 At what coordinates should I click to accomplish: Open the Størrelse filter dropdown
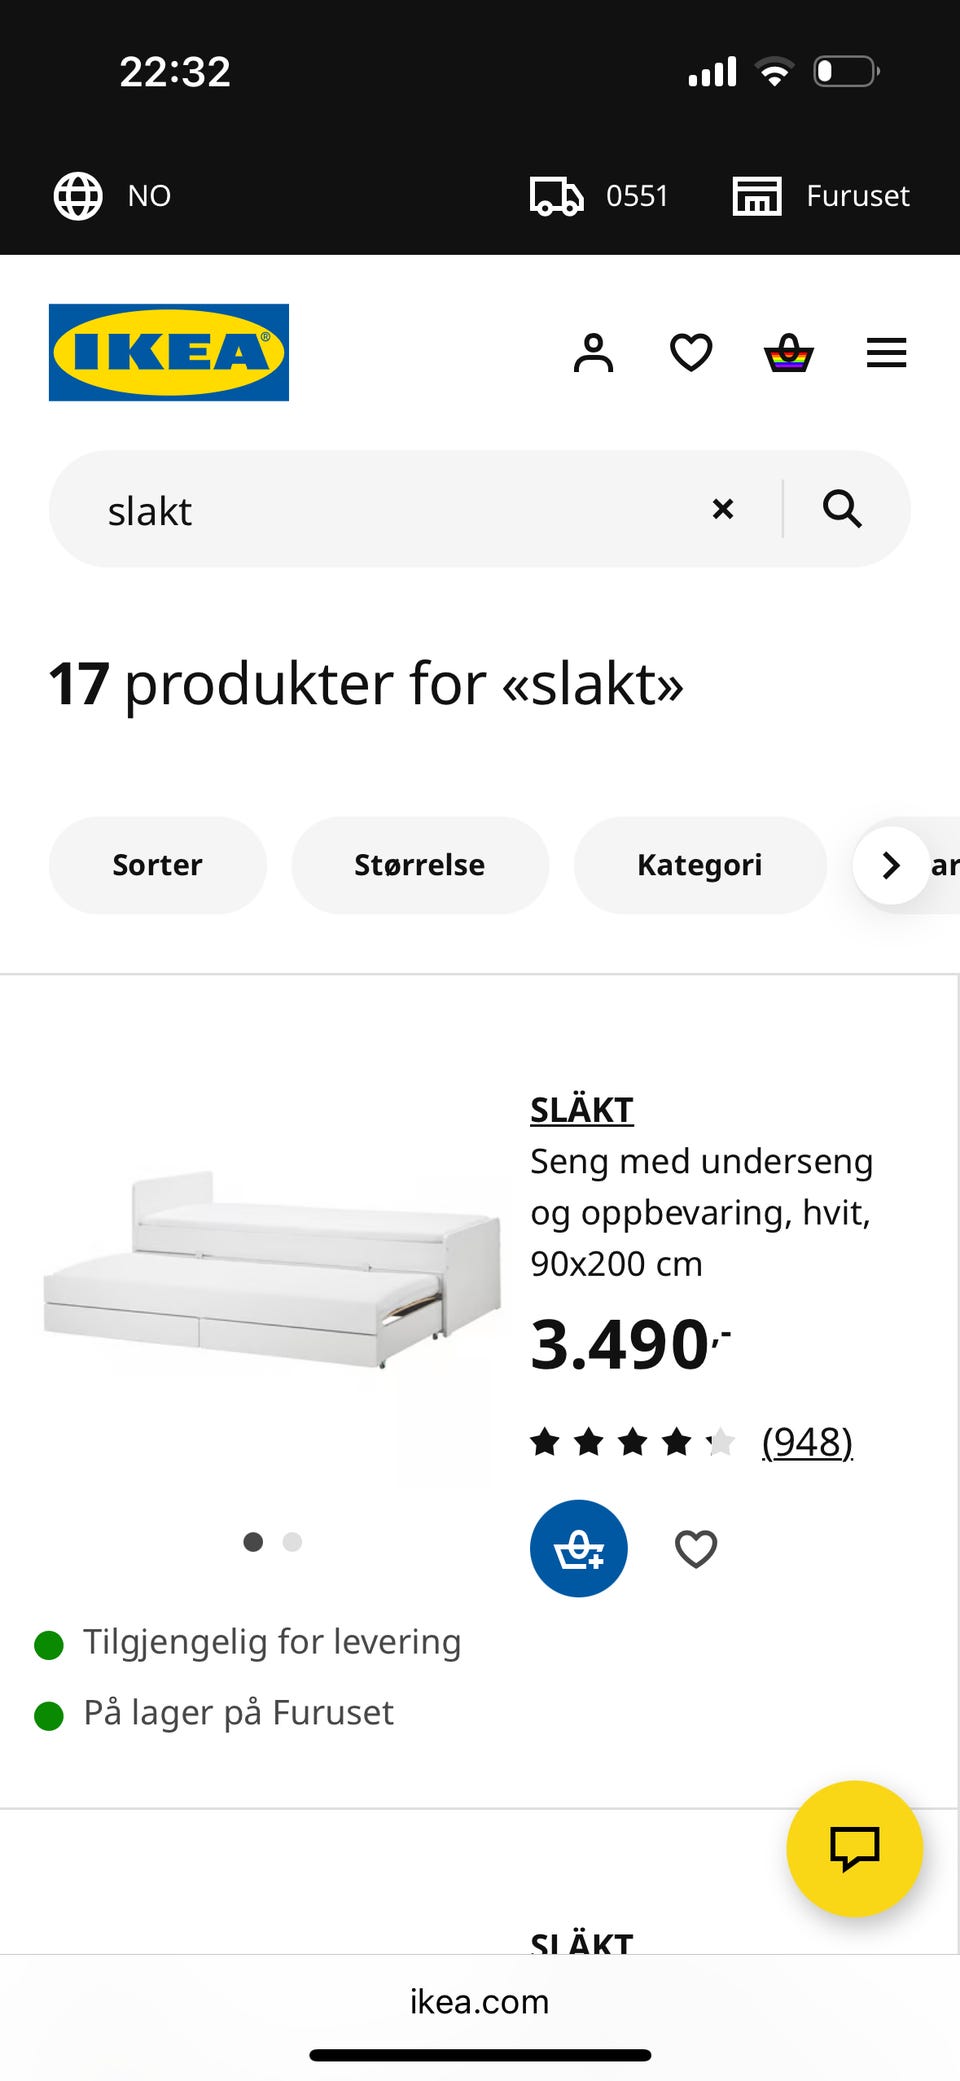(420, 865)
